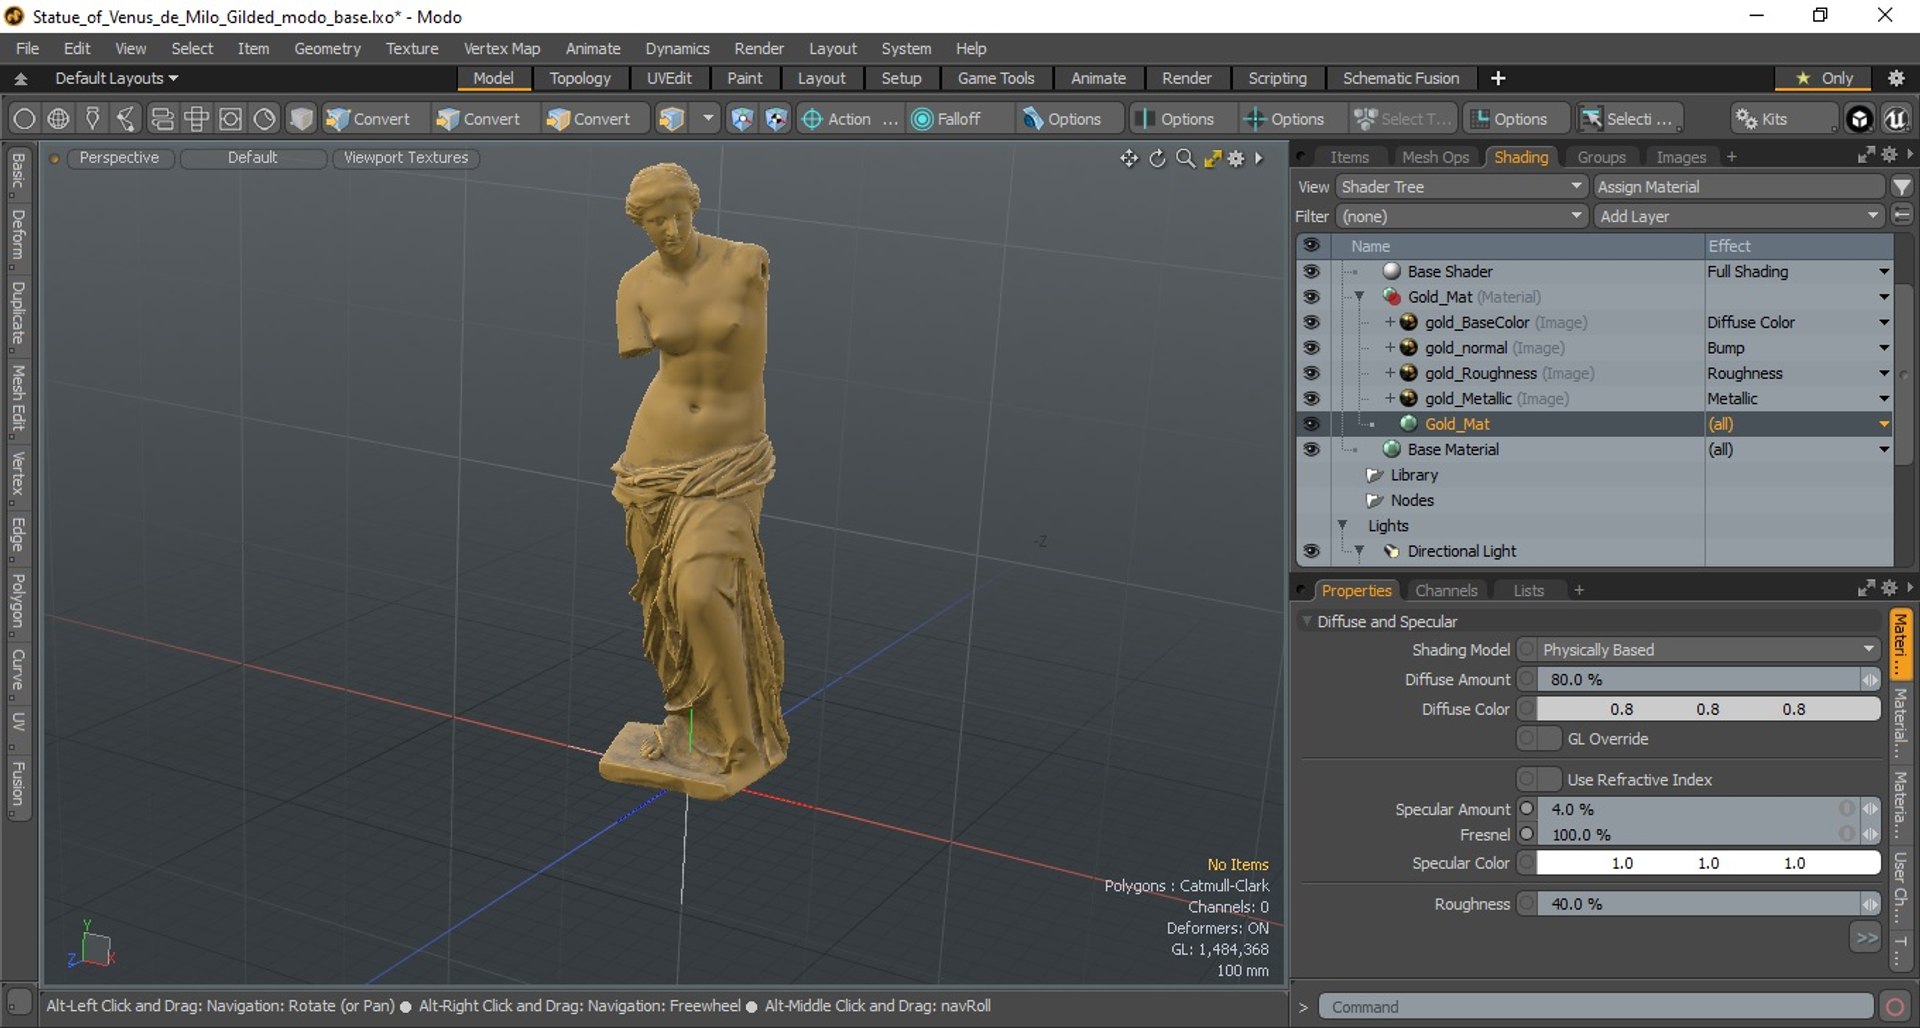Switch to the Mesh Ops tab
Image resolution: width=1920 pixels, height=1028 pixels.
point(1435,157)
